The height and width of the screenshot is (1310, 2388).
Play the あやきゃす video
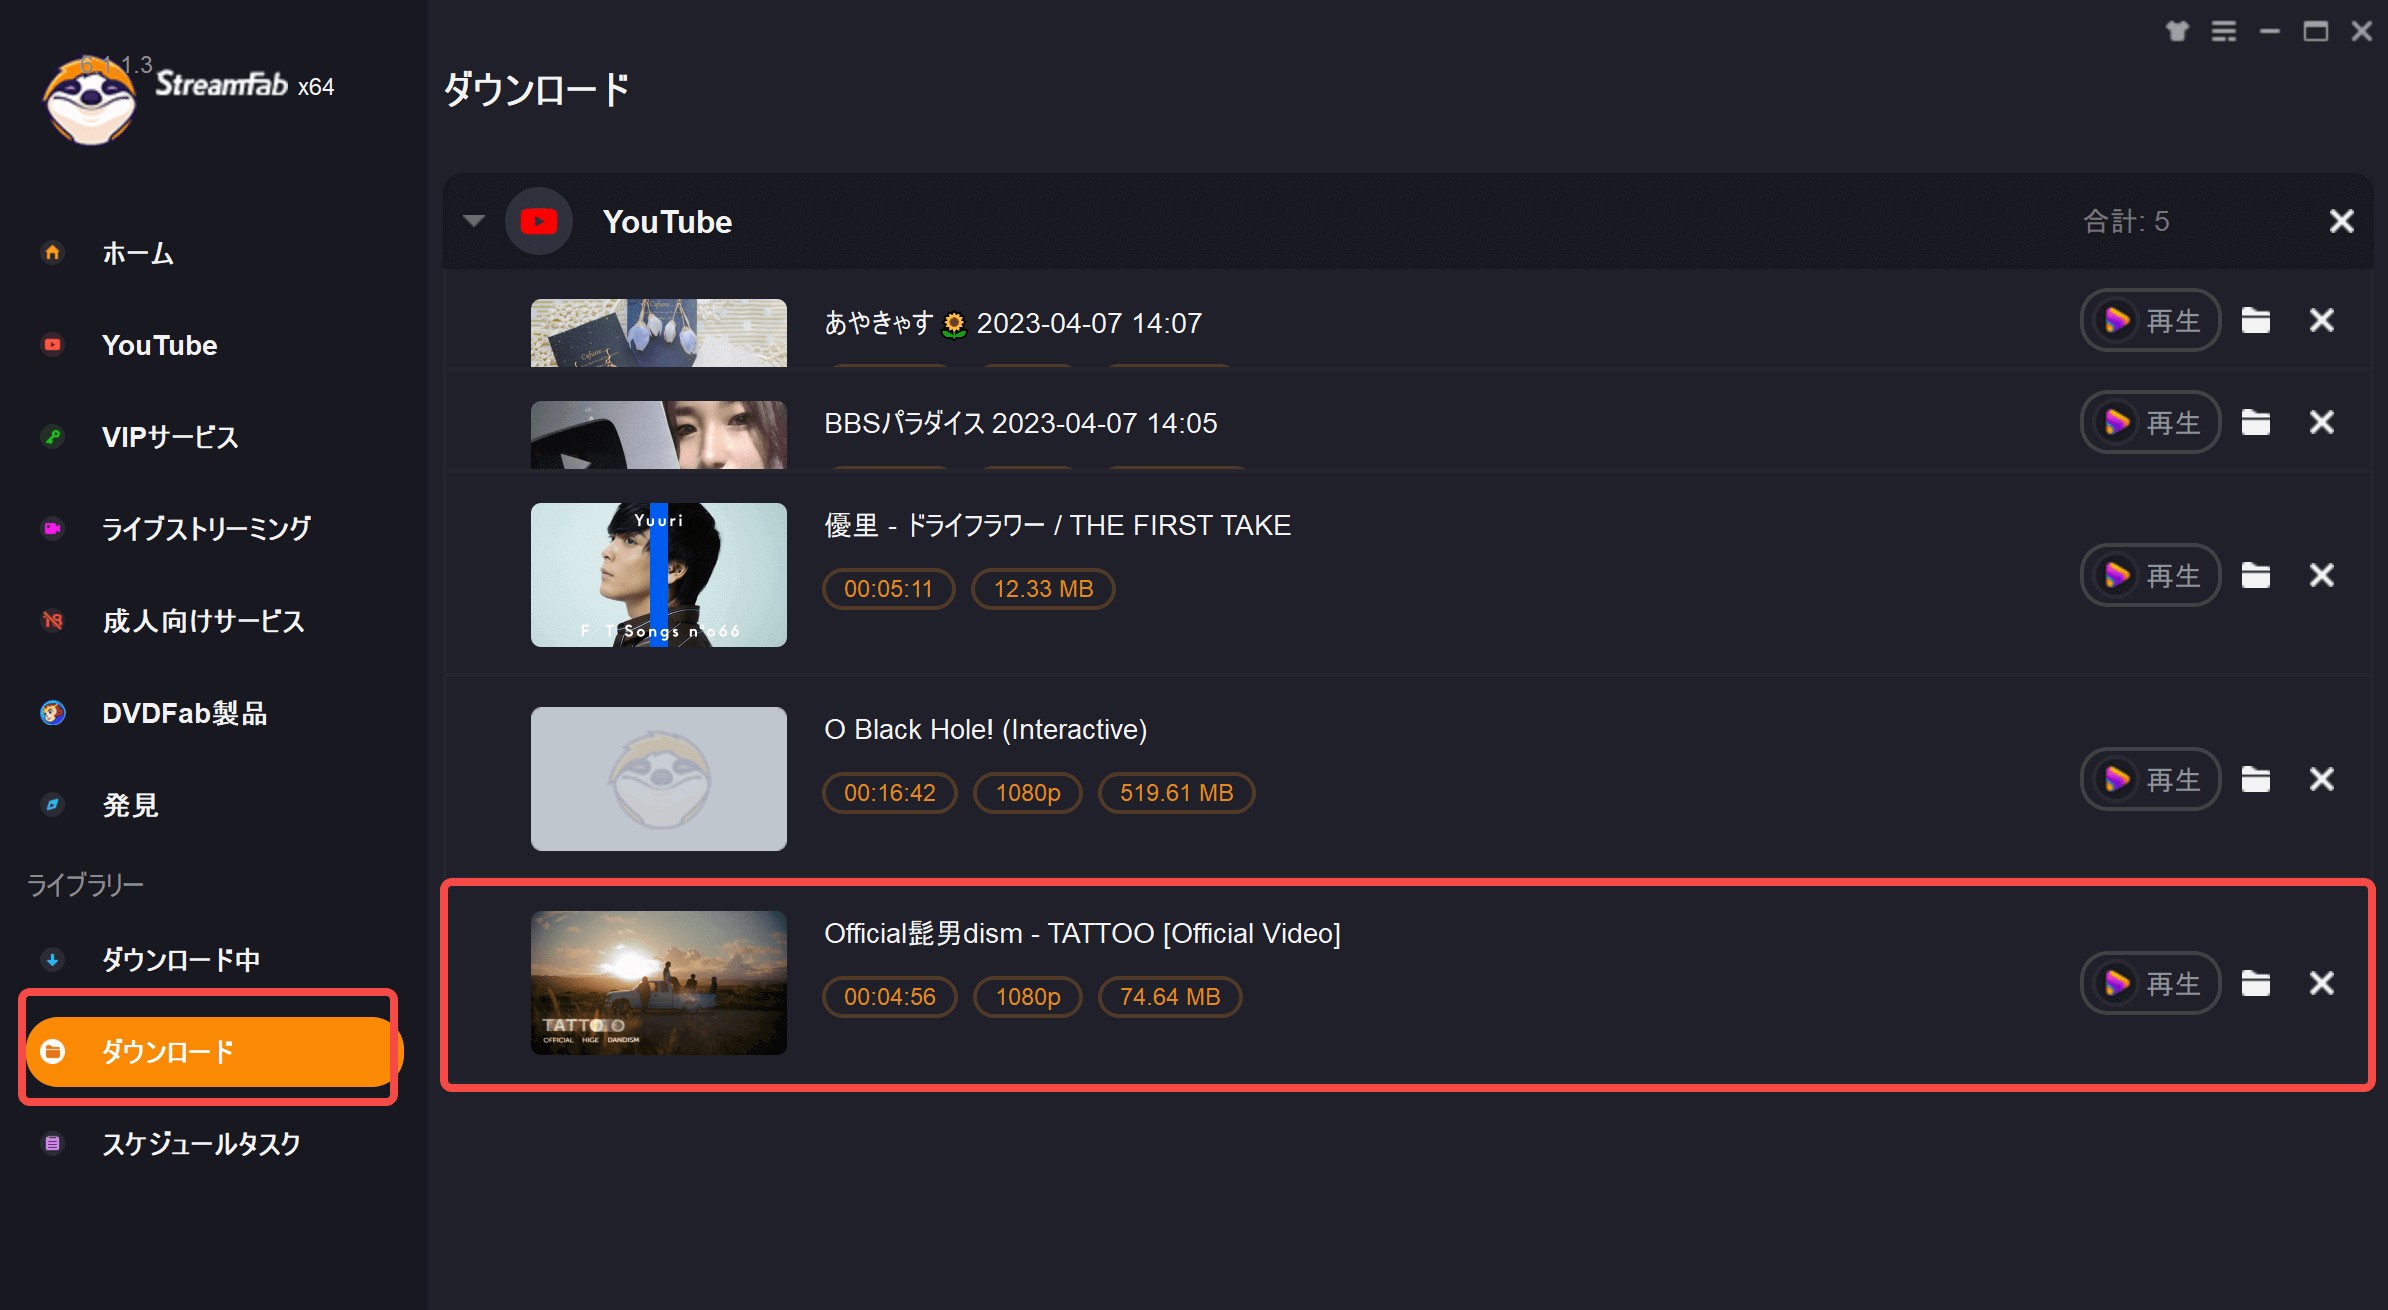coord(2151,321)
